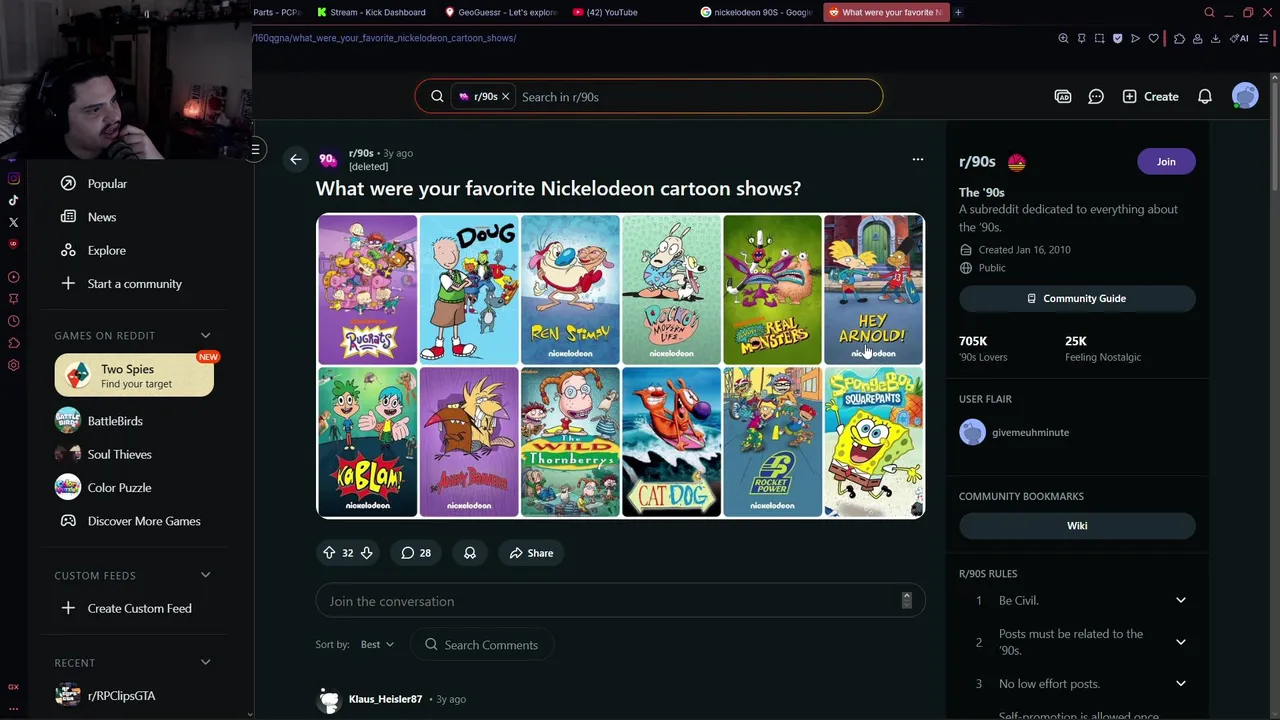Open the tab search magnifier in title bar
This screenshot has height=720, width=1280.
click(1209, 12)
